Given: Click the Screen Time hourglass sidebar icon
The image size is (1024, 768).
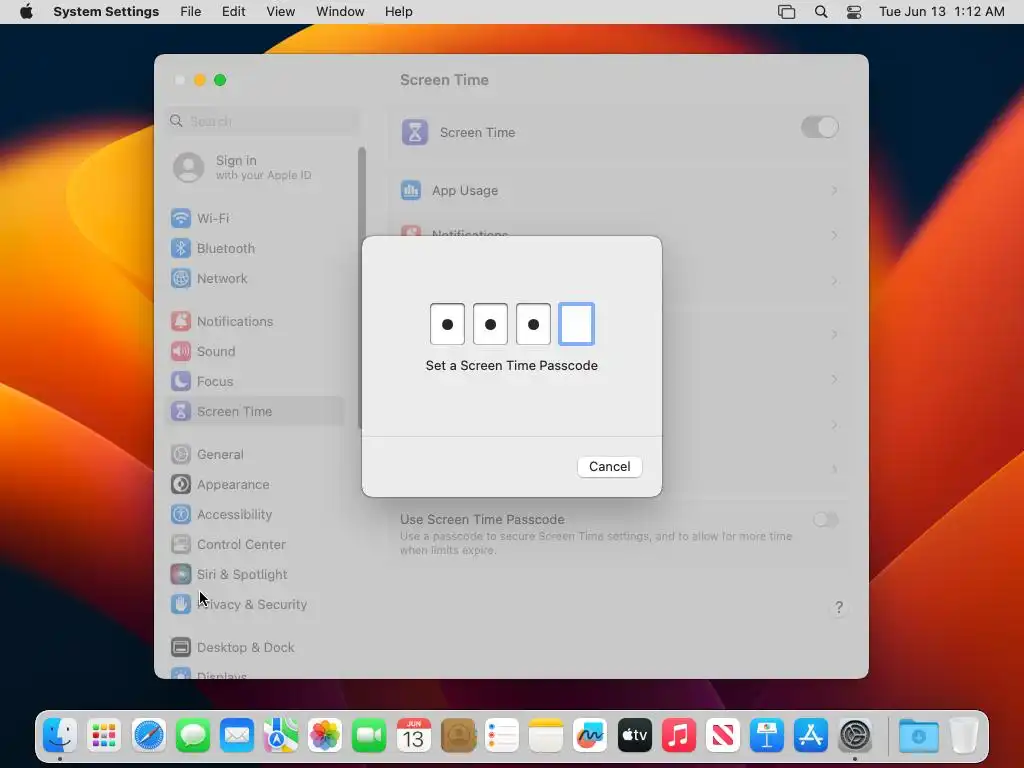Looking at the screenshot, I should coord(181,411).
